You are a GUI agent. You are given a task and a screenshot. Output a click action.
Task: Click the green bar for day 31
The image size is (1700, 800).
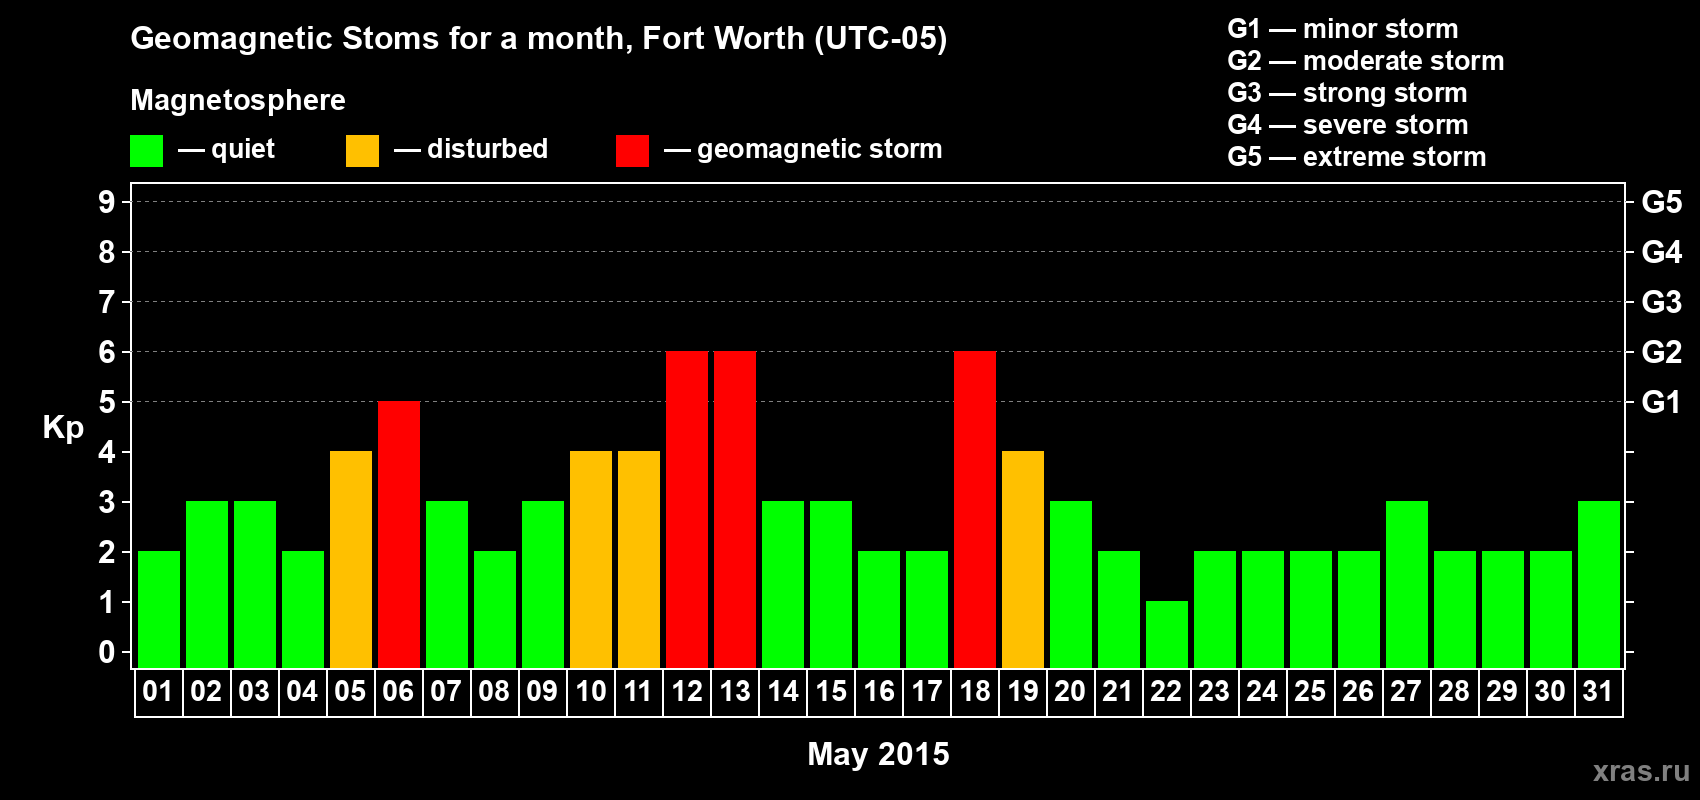click(1599, 585)
